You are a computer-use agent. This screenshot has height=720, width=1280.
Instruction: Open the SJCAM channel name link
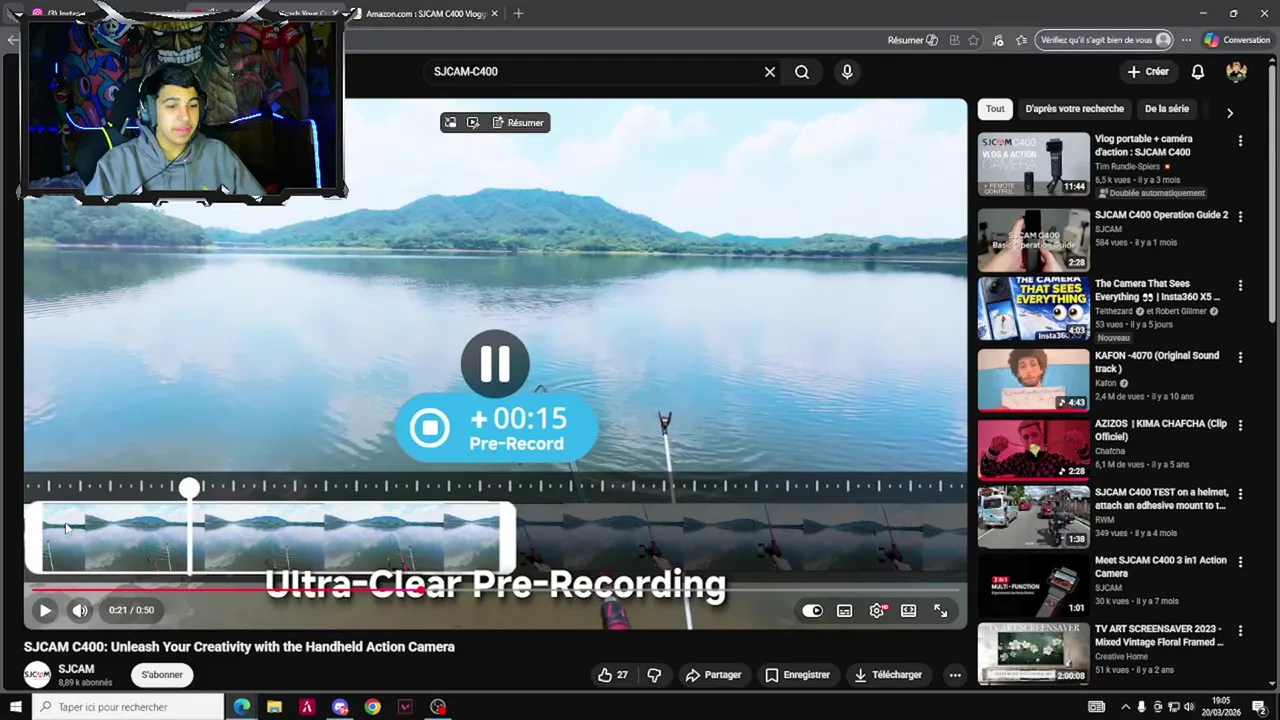(76, 669)
